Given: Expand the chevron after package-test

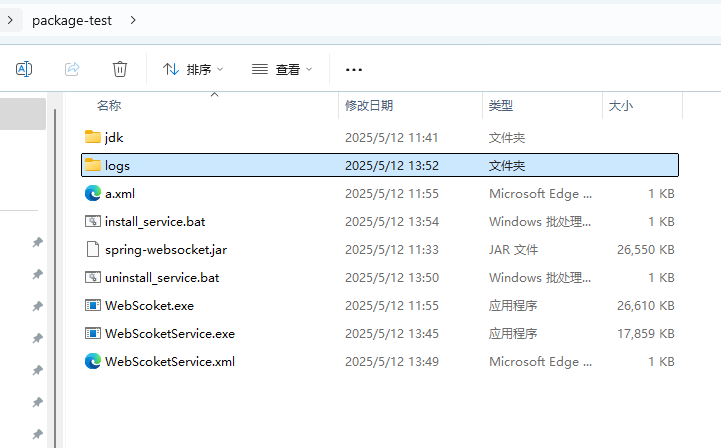Looking at the screenshot, I should pos(133,20).
